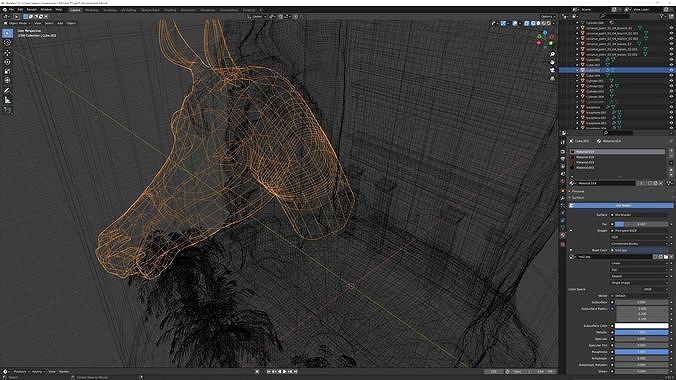This screenshot has height=380, width=676.
Task: Hide the highlighted Cube object via eye icon
Action: (x=671, y=70)
